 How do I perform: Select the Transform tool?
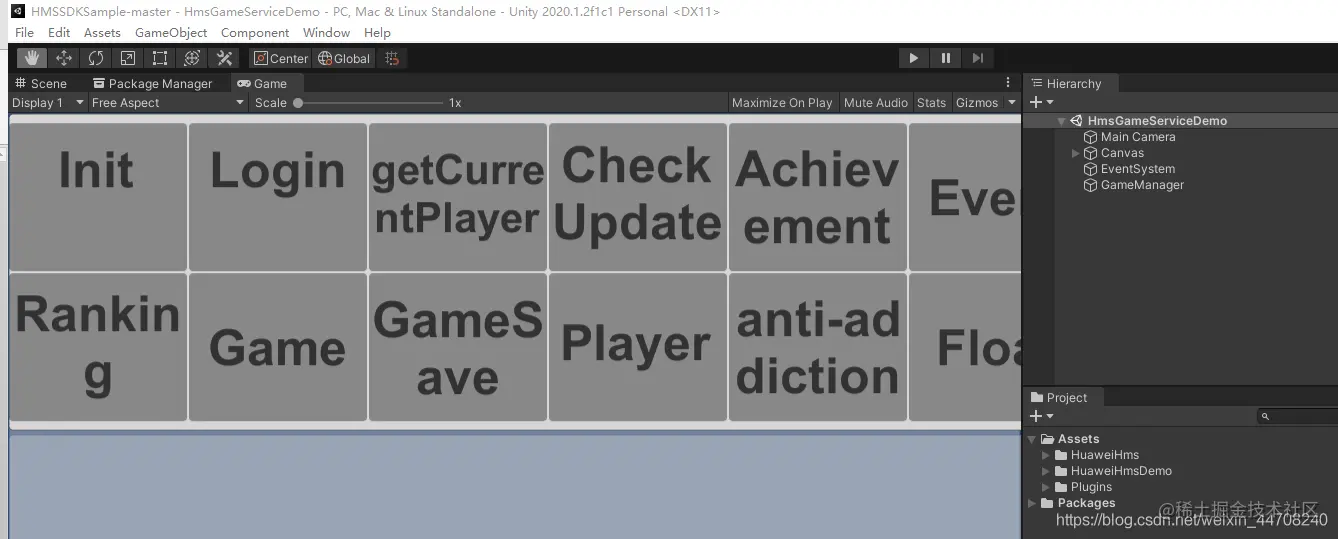[192, 58]
